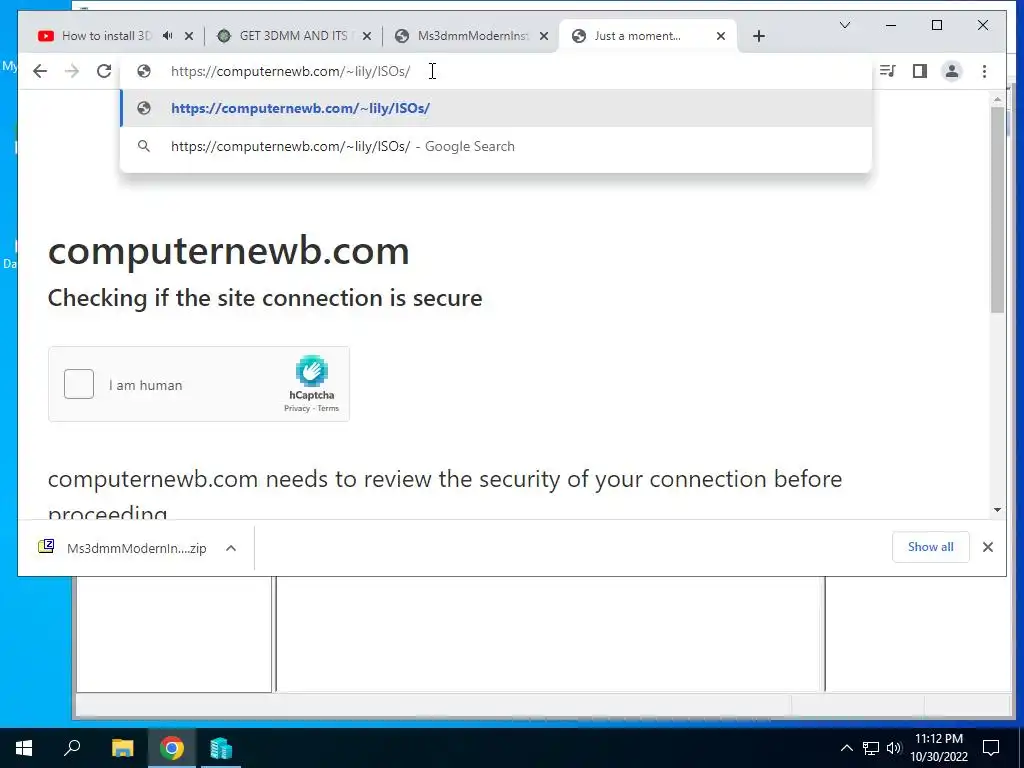This screenshot has width=1024, height=768.
Task: Open the volume speaker tray icon
Action: pos(894,748)
